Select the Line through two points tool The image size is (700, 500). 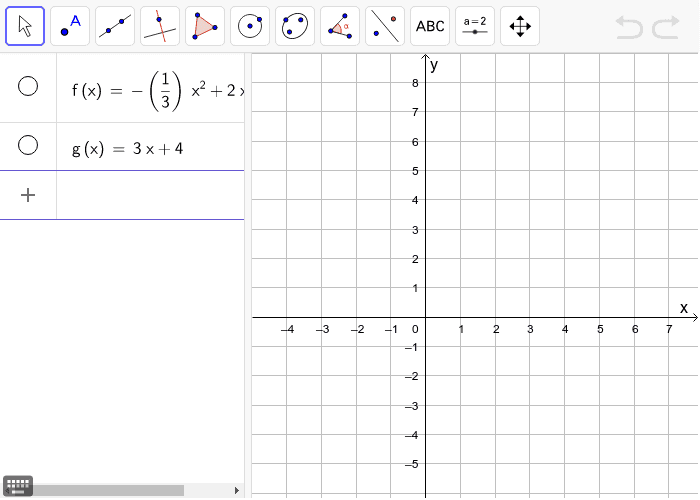point(115,26)
